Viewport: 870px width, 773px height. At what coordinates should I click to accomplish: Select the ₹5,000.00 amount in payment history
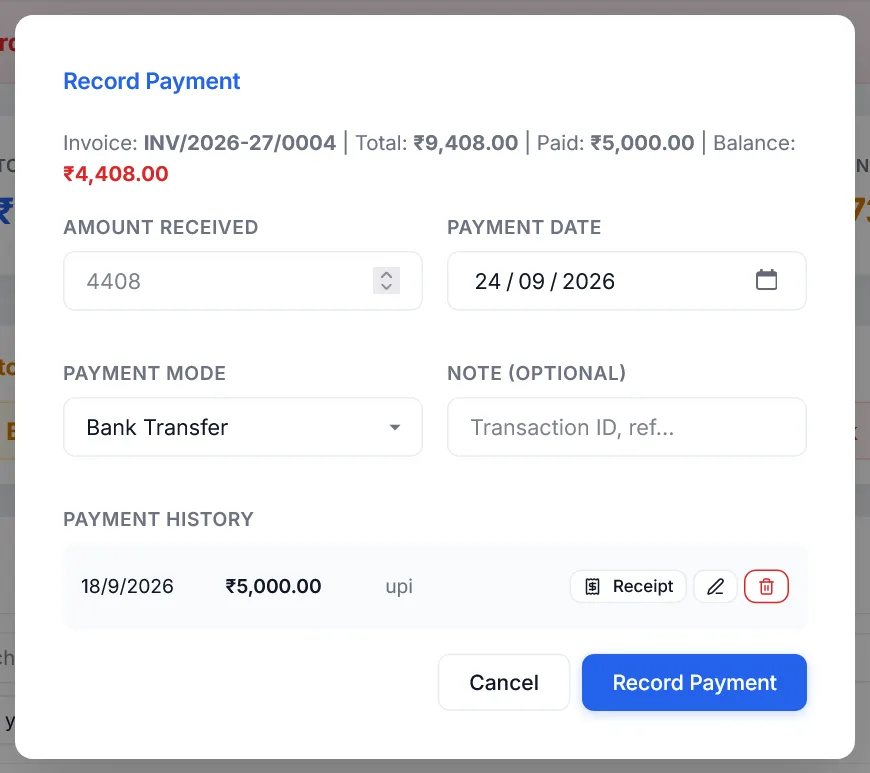point(273,586)
